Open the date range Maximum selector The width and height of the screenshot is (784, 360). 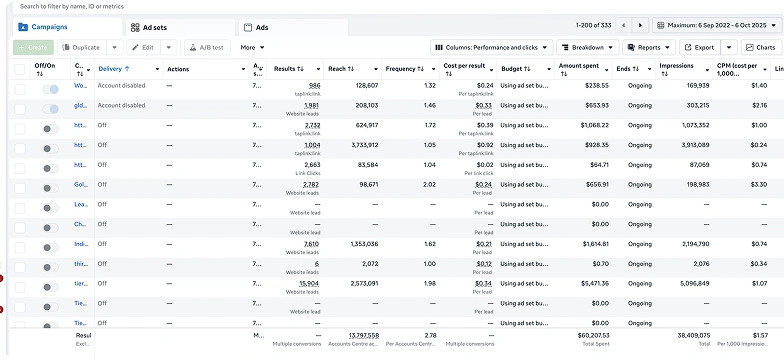(716, 25)
